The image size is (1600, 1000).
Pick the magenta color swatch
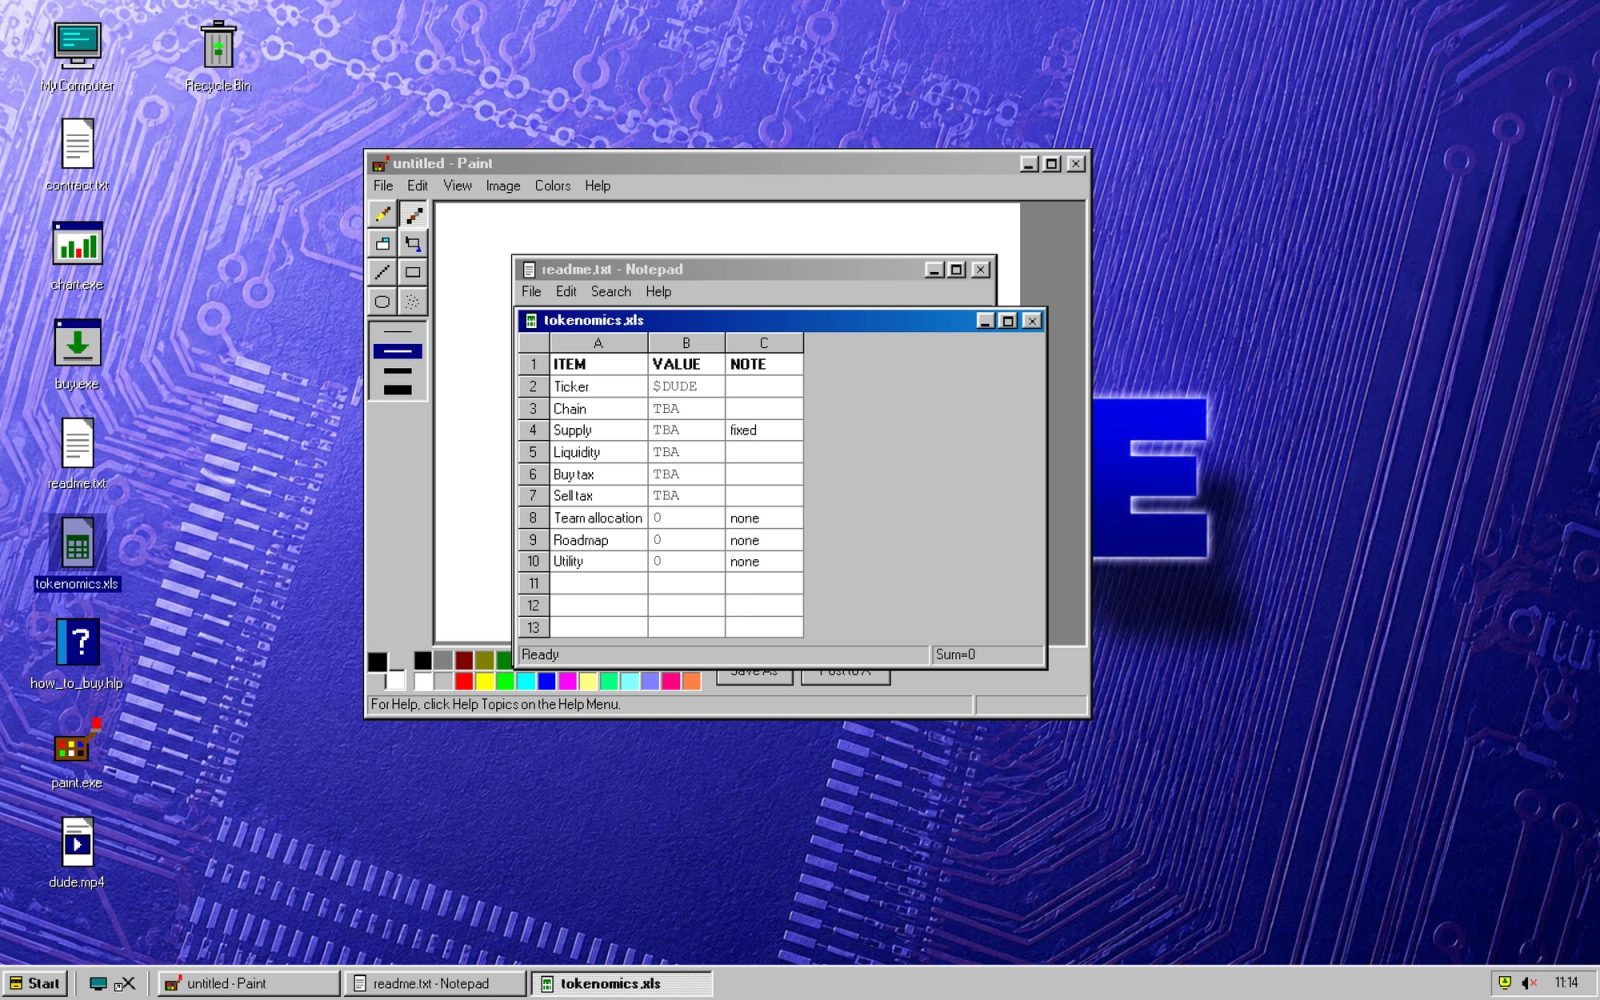click(x=568, y=681)
